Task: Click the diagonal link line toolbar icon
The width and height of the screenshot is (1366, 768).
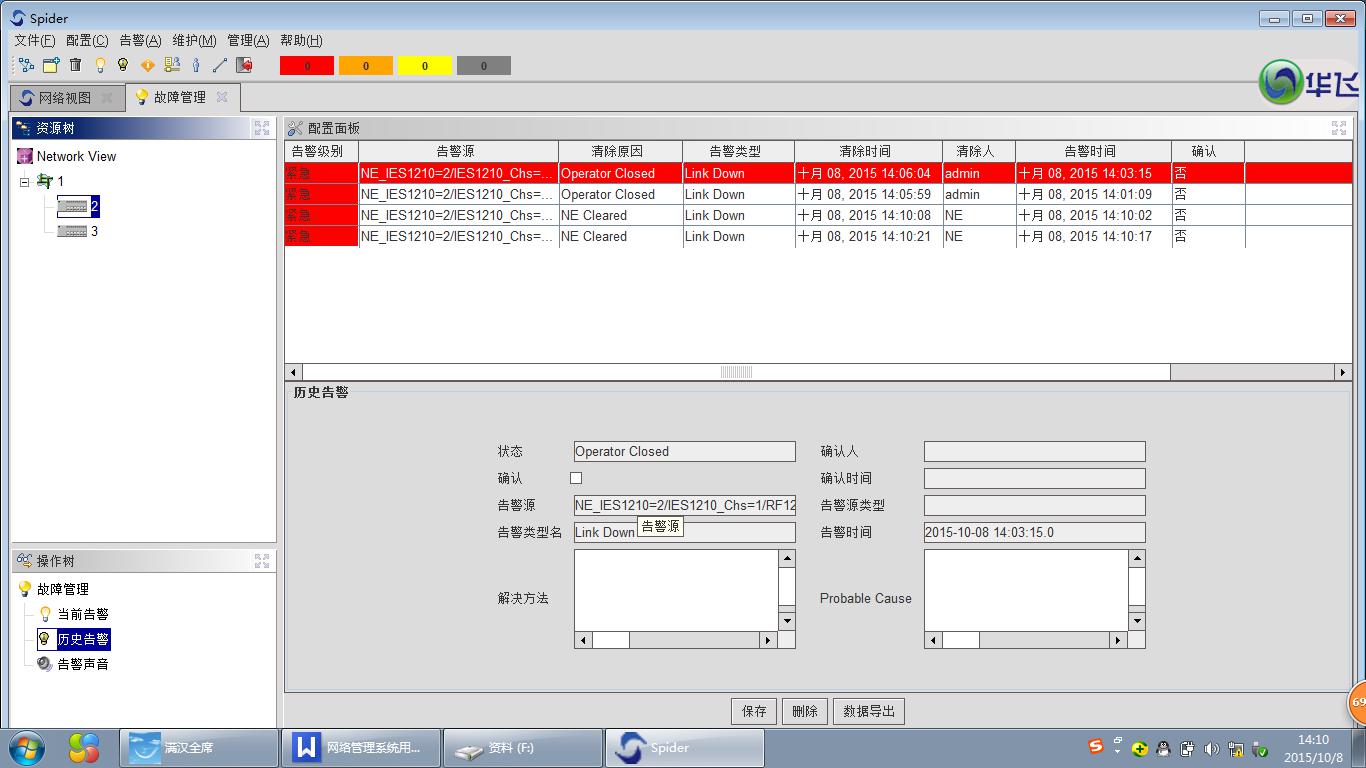Action: (220, 65)
